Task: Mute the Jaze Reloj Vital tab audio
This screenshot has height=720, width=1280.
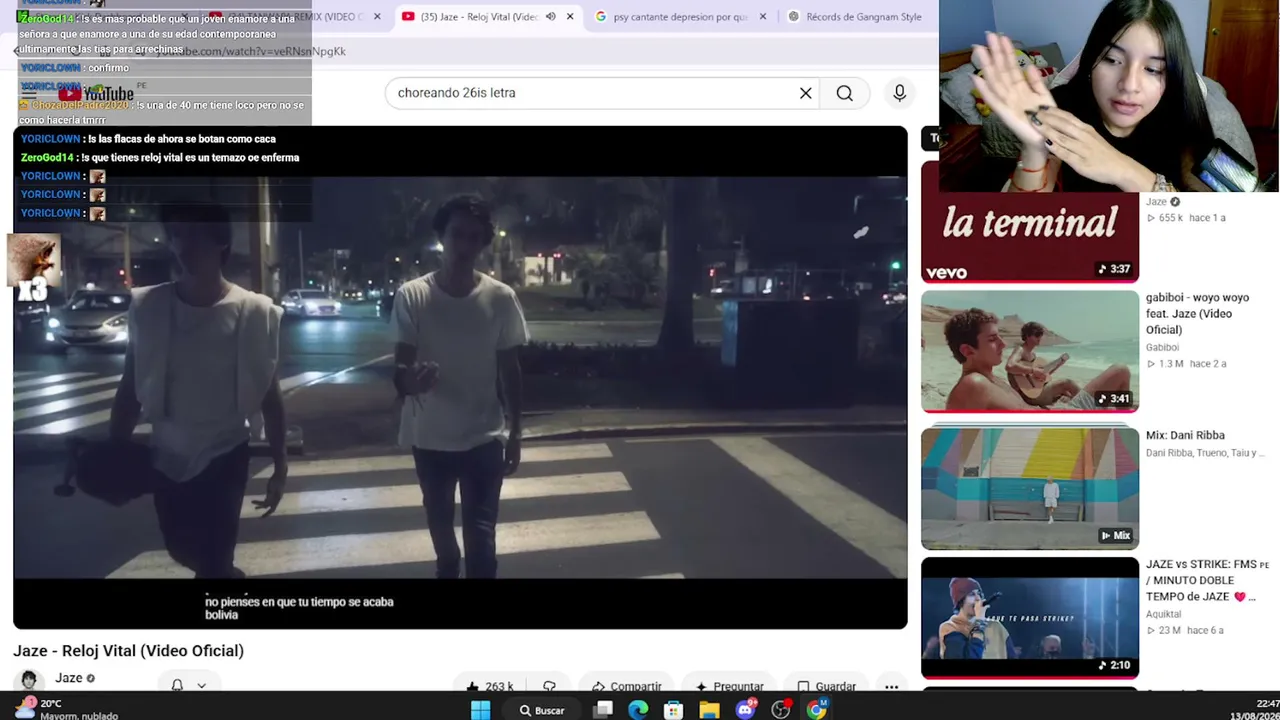Action: tap(550, 16)
